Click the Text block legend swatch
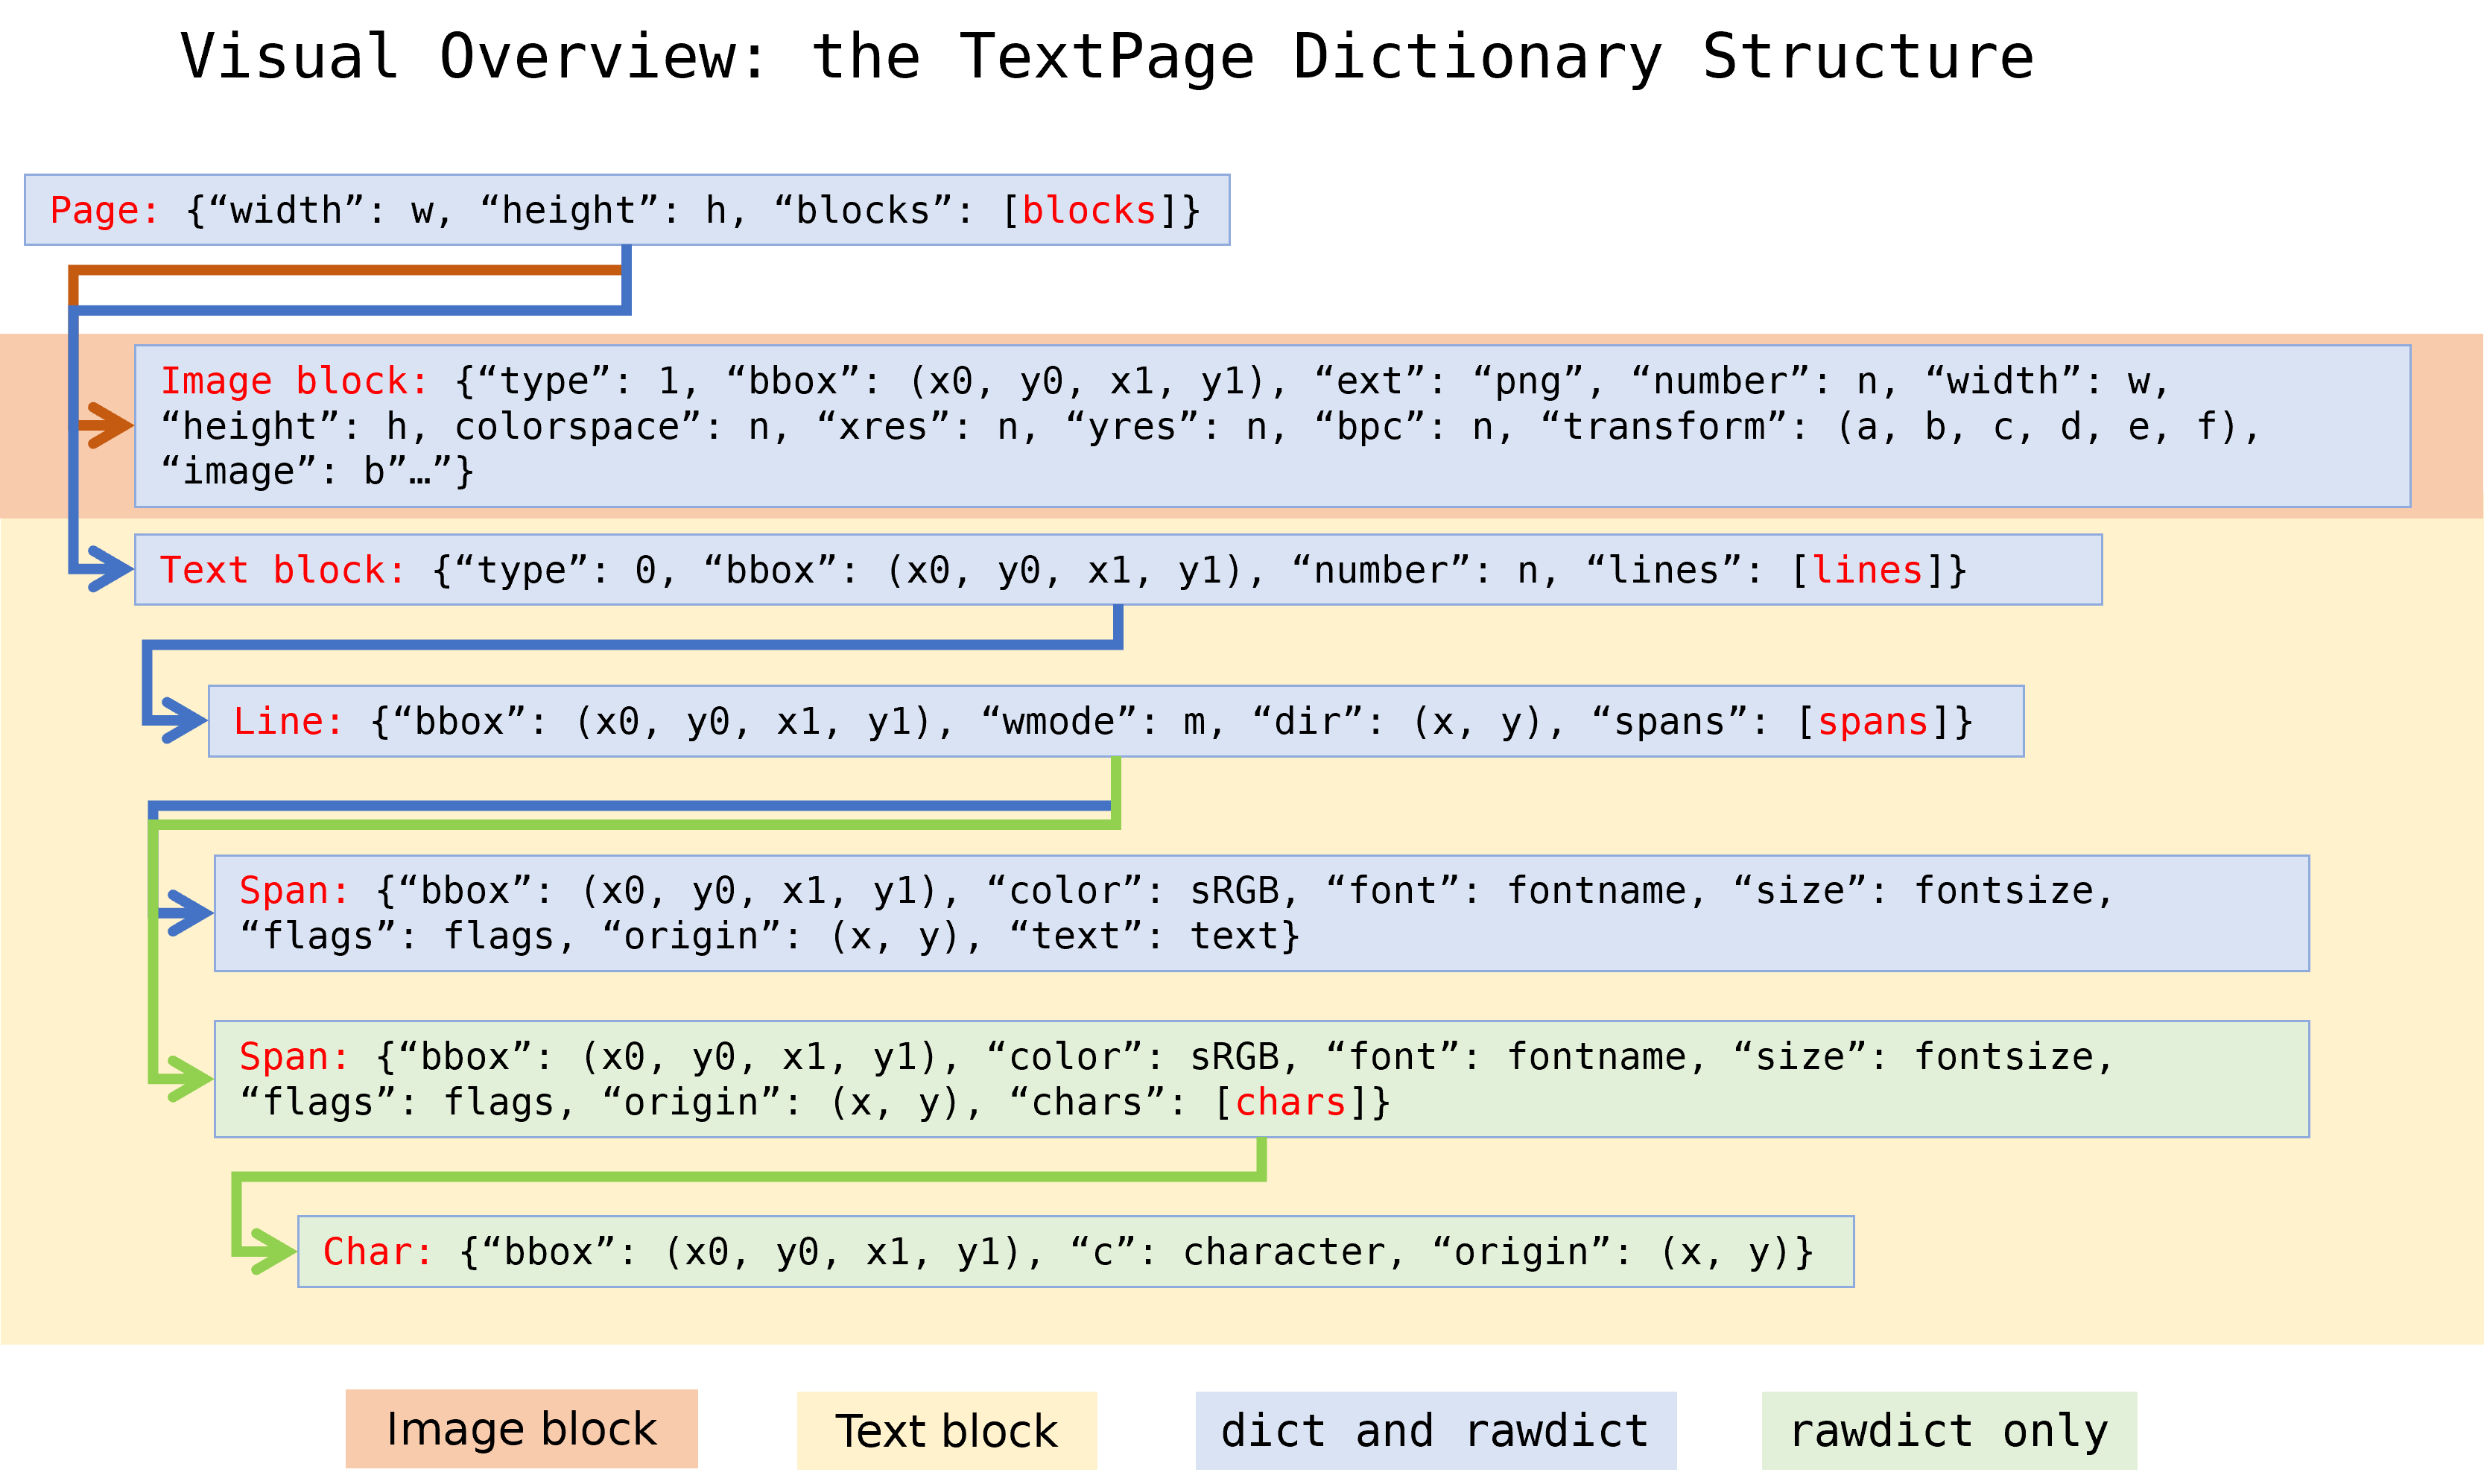Image resolution: width=2484 pixels, height=1484 pixels. [946, 1430]
